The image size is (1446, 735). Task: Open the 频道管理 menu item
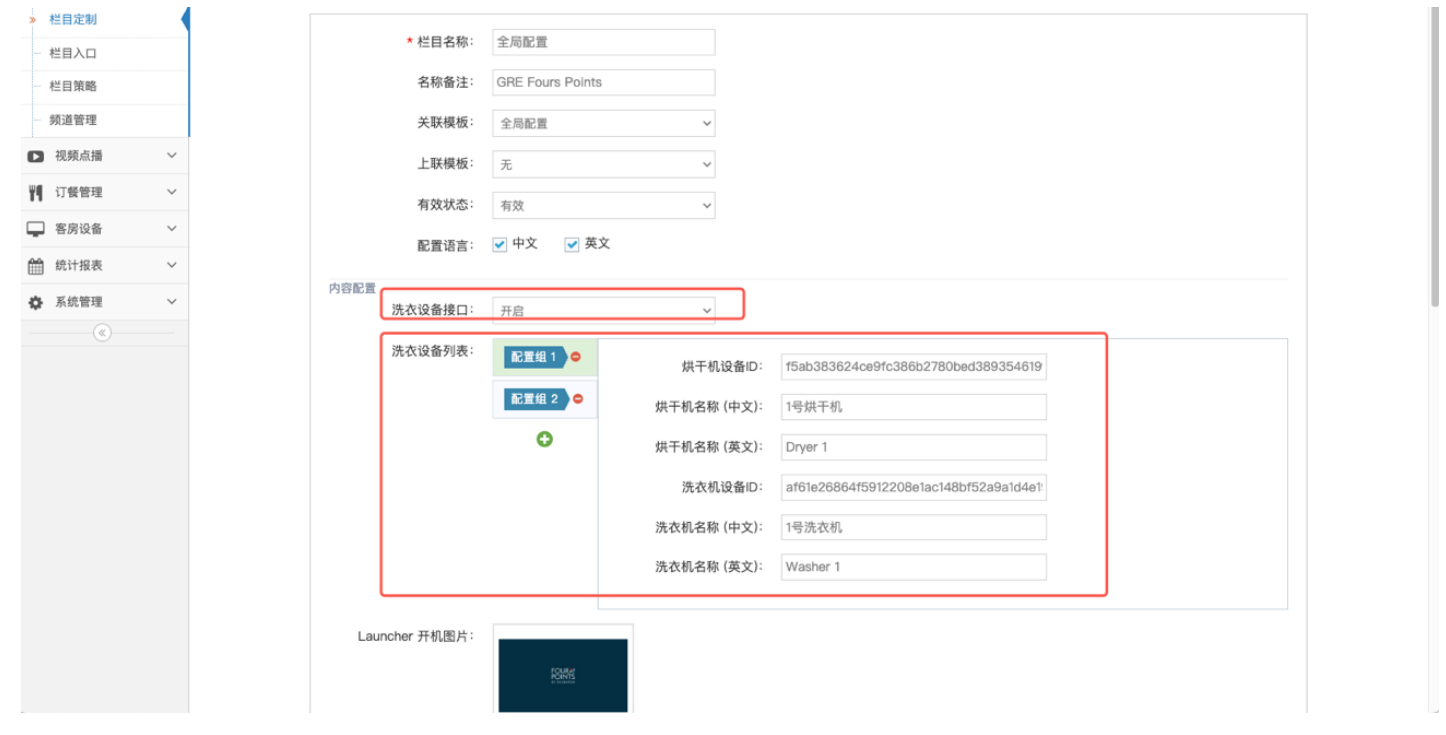pos(73,120)
